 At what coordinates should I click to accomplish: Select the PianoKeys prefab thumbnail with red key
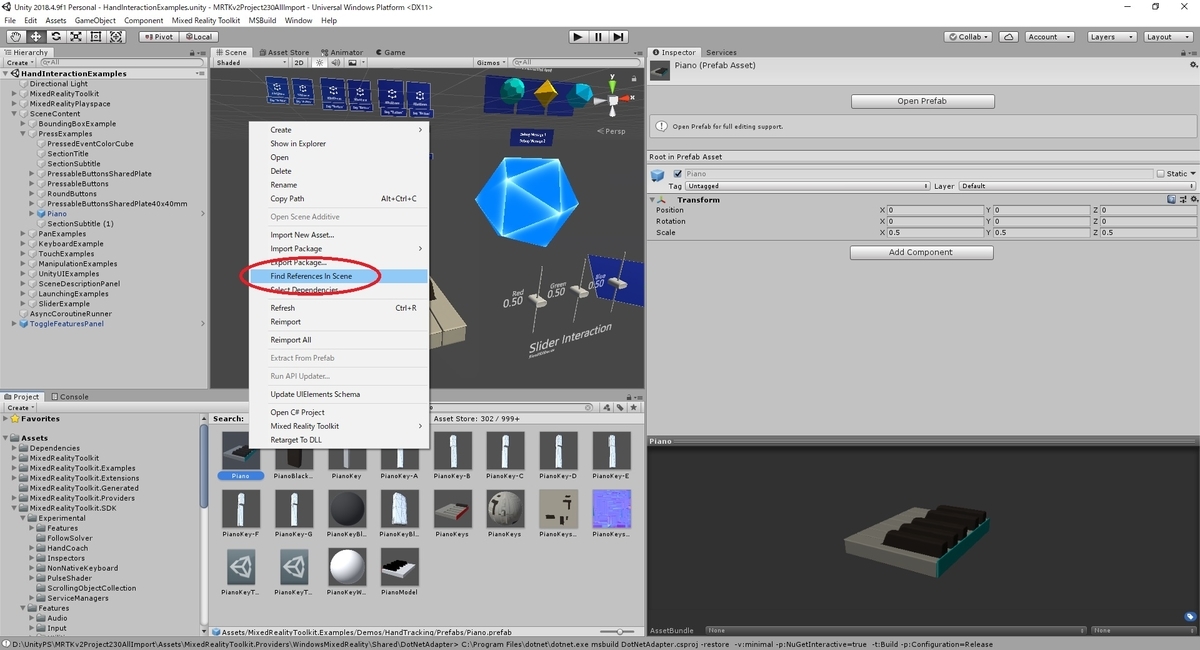tap(453, 509)
